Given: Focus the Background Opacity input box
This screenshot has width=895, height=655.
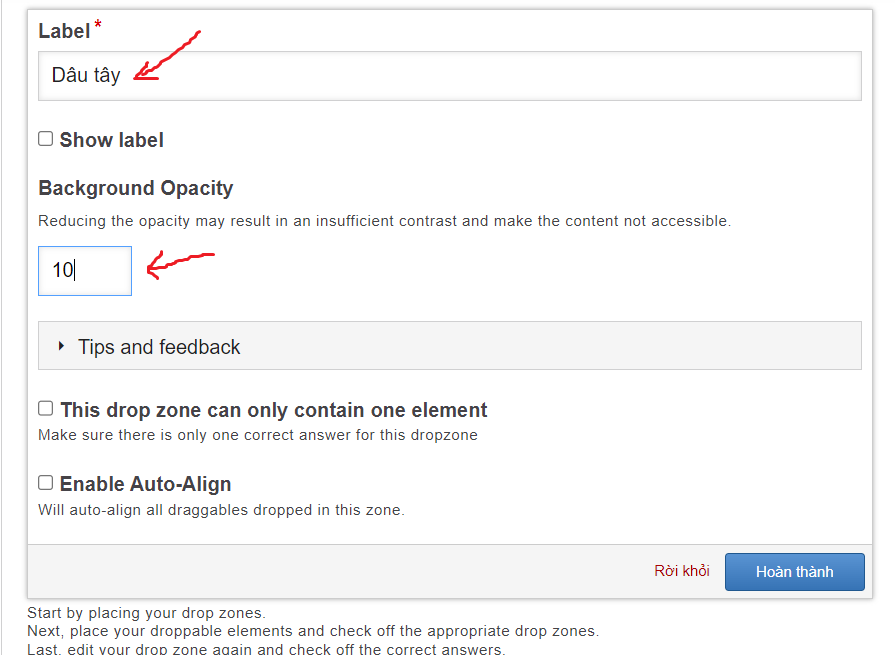Looking at the screenshot, I should tap(85, 270).
